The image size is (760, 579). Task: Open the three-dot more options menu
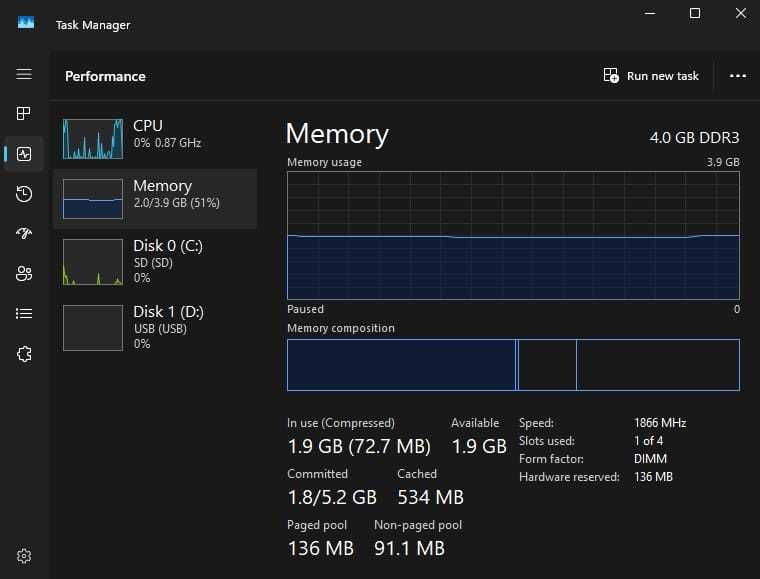point(738,76)
